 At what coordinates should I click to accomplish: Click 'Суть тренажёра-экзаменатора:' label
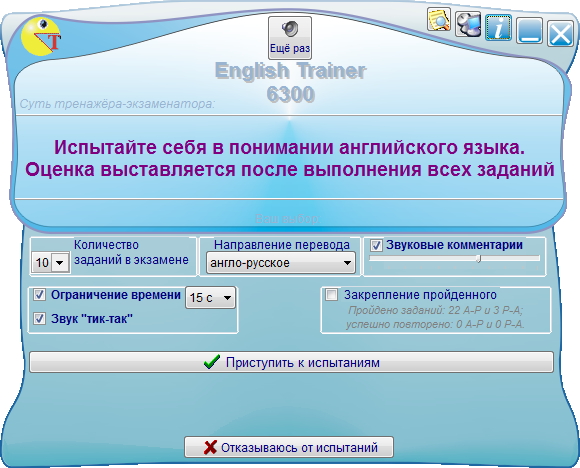(x=117, y=104)
